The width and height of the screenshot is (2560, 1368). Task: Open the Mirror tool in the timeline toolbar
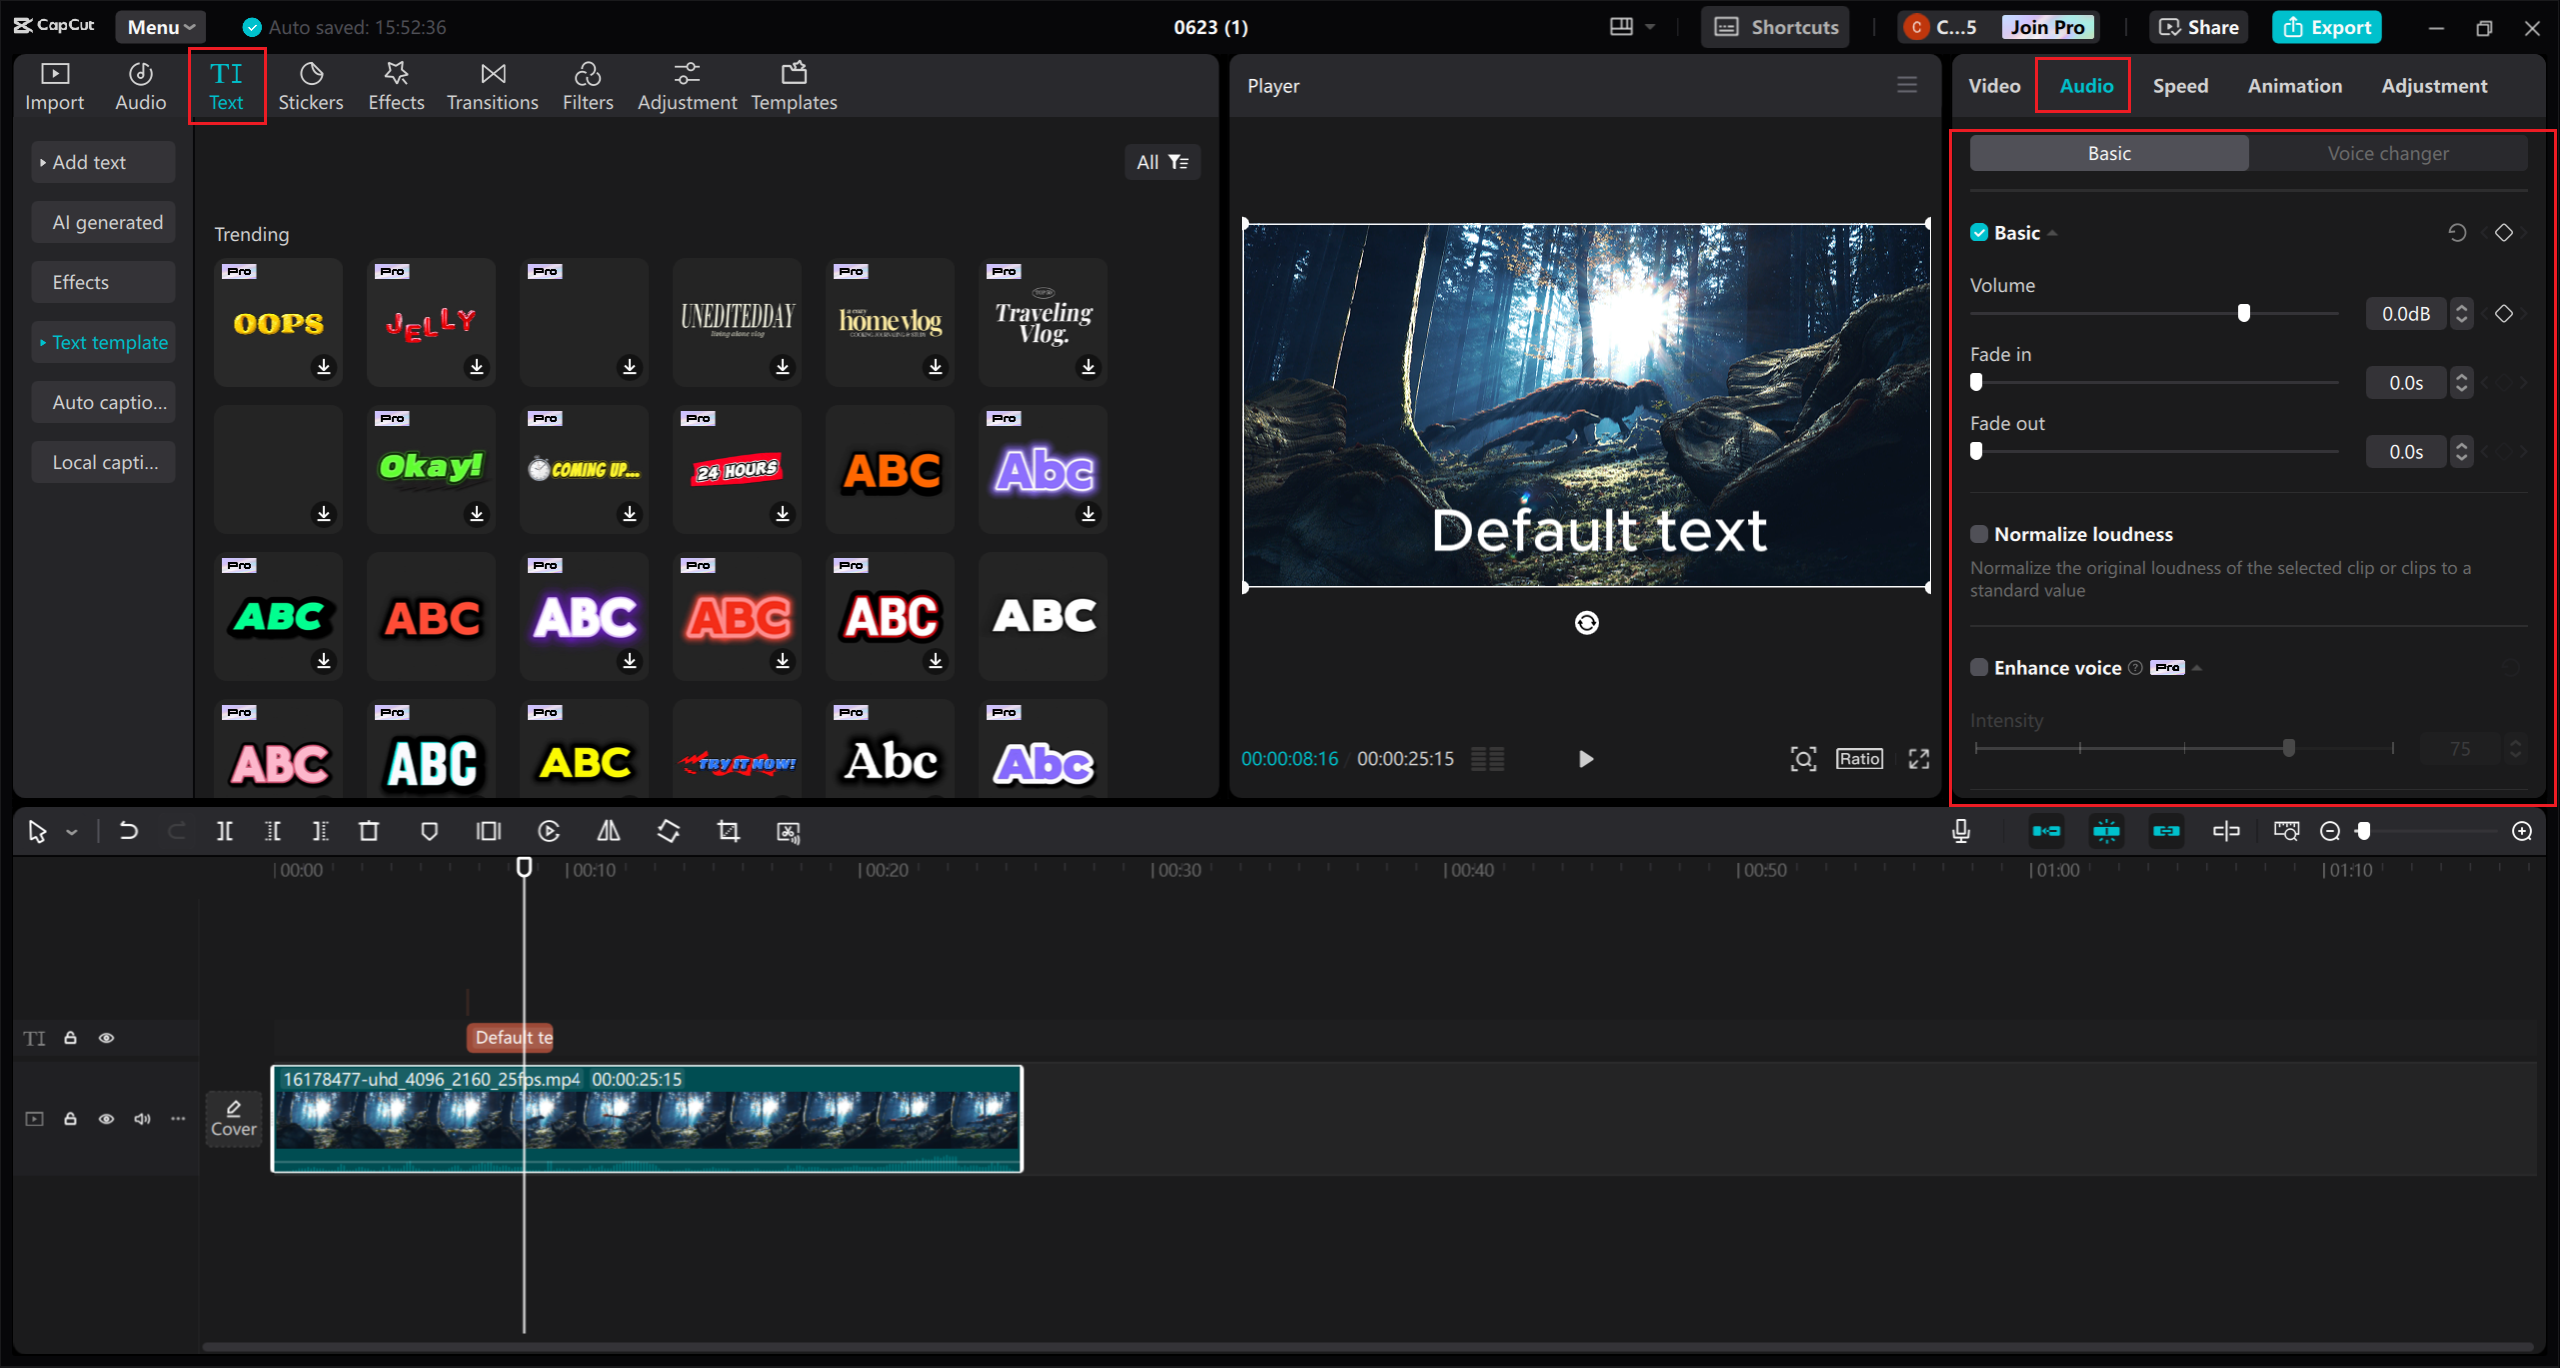pyautogui.click(x=608, y=831)
